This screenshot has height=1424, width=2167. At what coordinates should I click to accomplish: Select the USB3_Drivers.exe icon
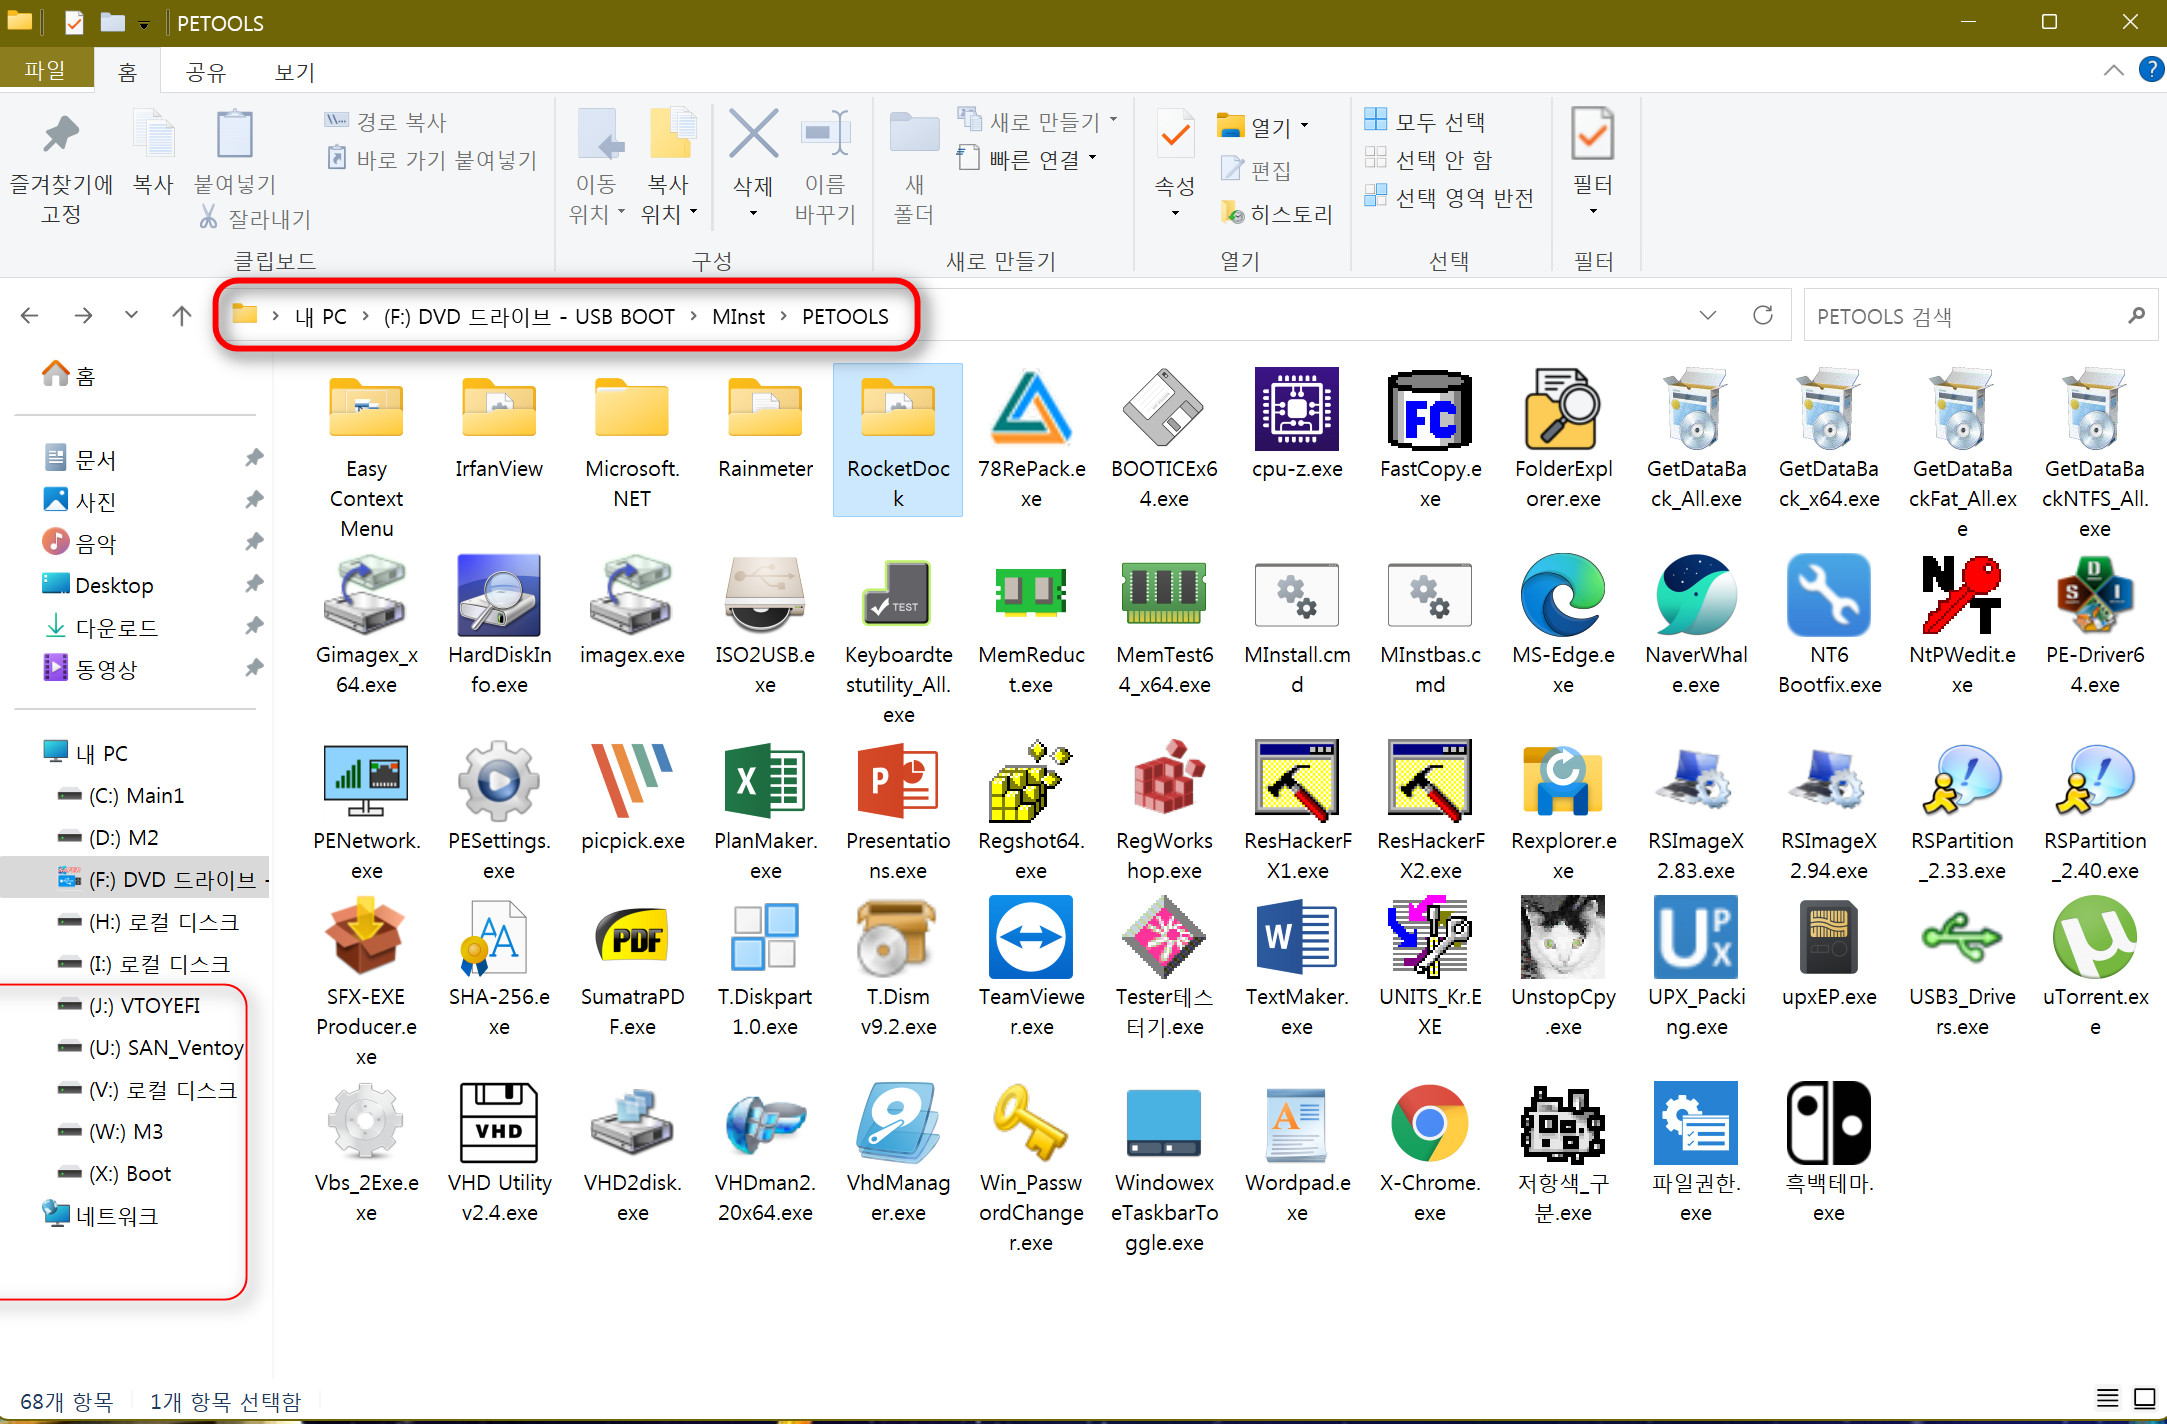tap(1962, 938)
